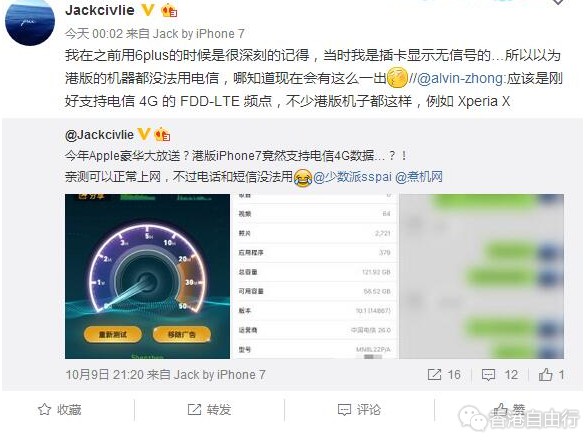Open the 10月9日 21:20 timestamp link
Image resolution: width=586 pixels, height=443 pixels.
(x=105, y=375)
